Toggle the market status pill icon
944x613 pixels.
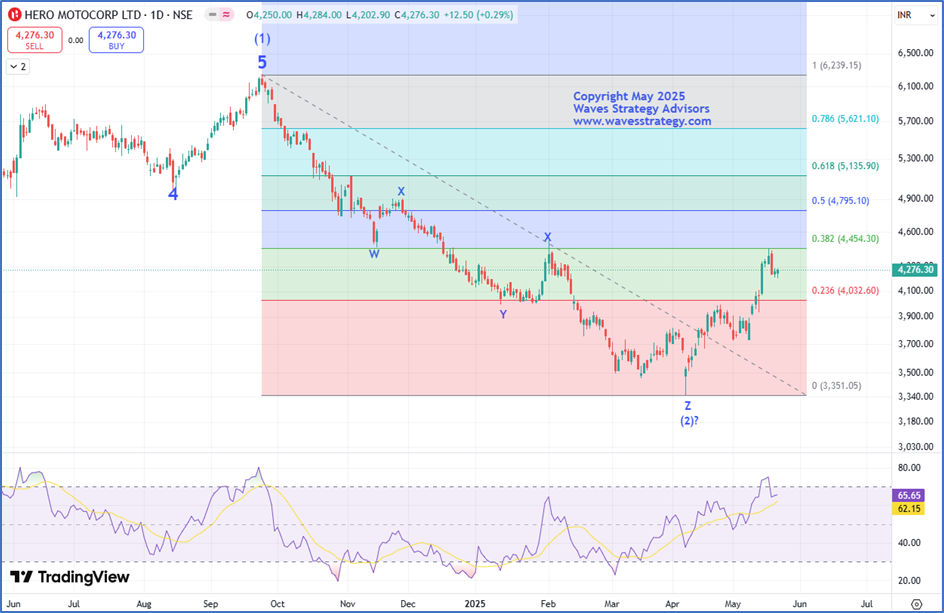220,14
